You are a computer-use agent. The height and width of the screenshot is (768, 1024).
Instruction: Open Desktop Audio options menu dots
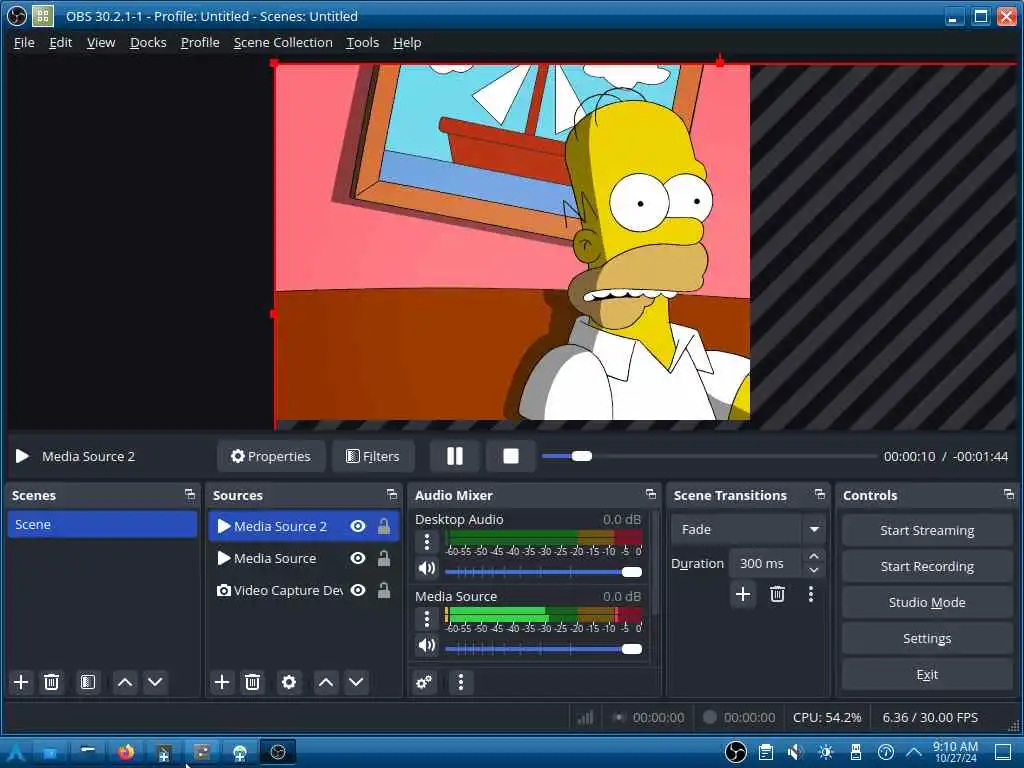click(426, 541)
